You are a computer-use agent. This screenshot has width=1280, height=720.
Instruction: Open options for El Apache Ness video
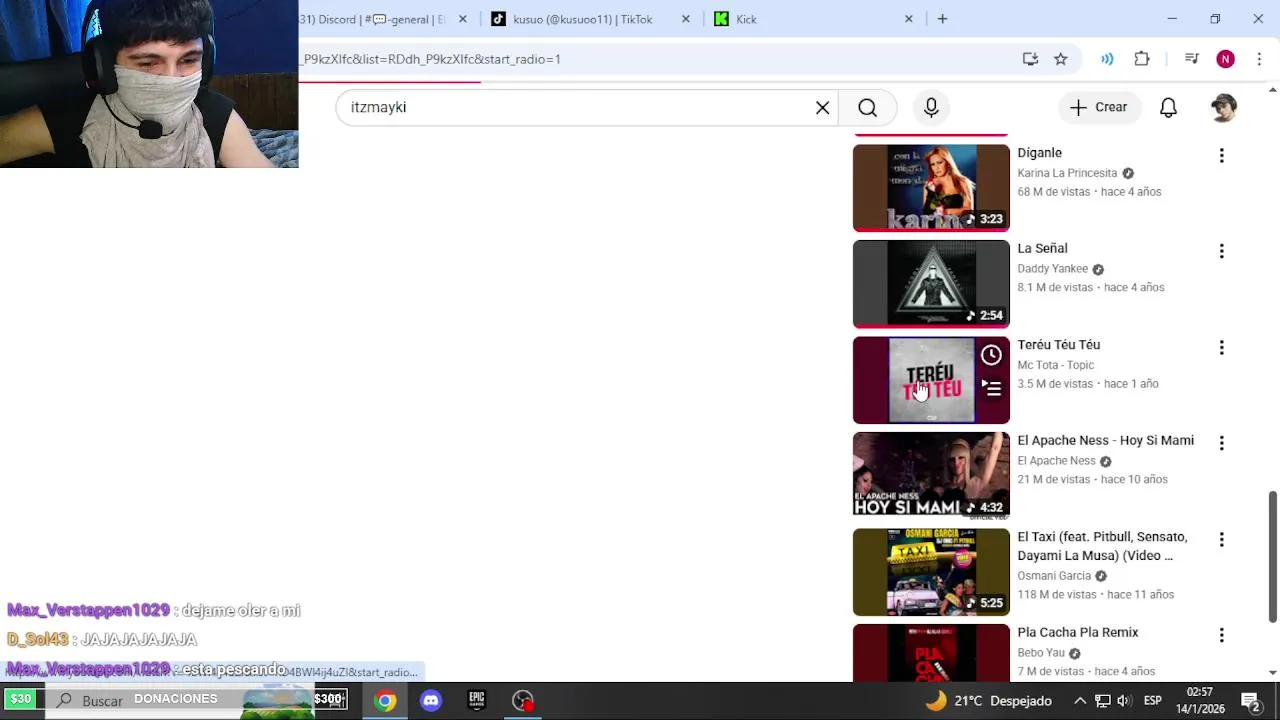[x=1221, y=443]
